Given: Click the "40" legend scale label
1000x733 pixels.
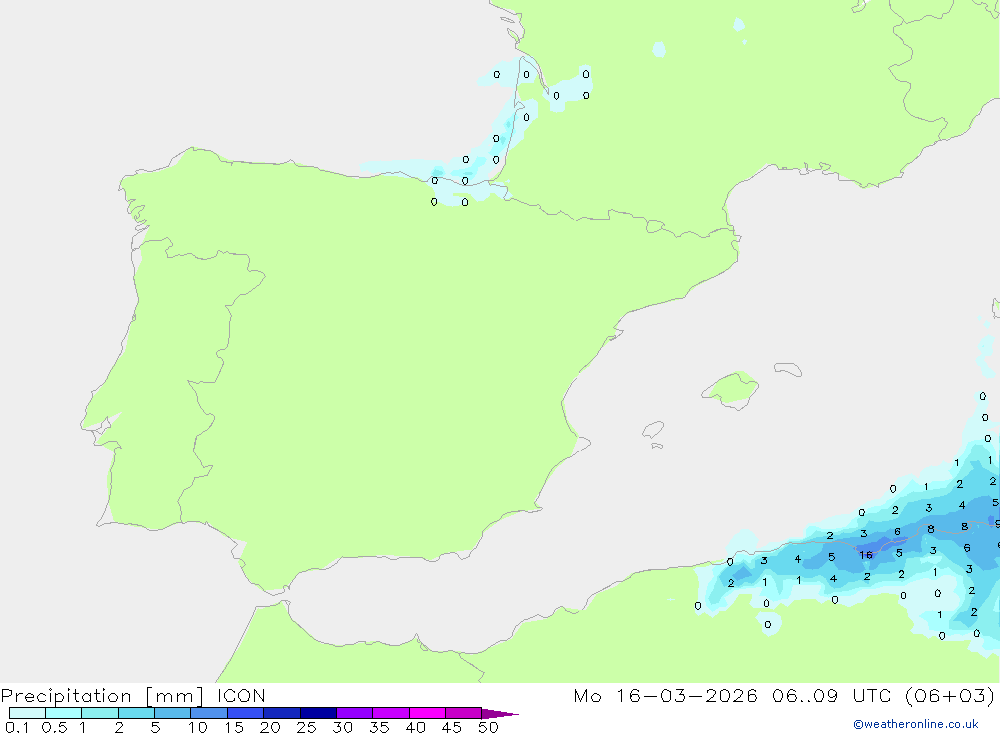Looking at the screenshot, I should pyautogui.click(x=415, y=727).
